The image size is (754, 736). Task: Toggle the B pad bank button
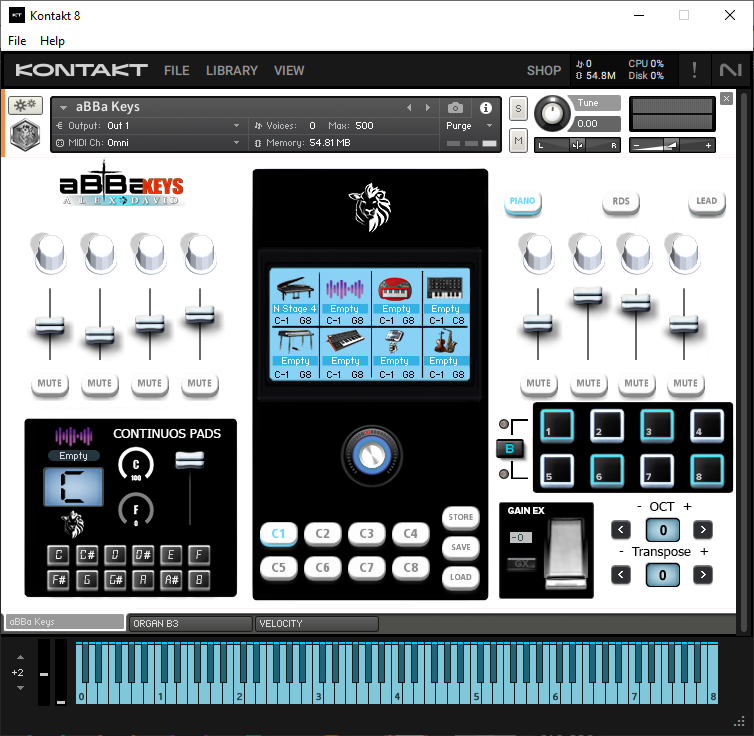(510, 449)
